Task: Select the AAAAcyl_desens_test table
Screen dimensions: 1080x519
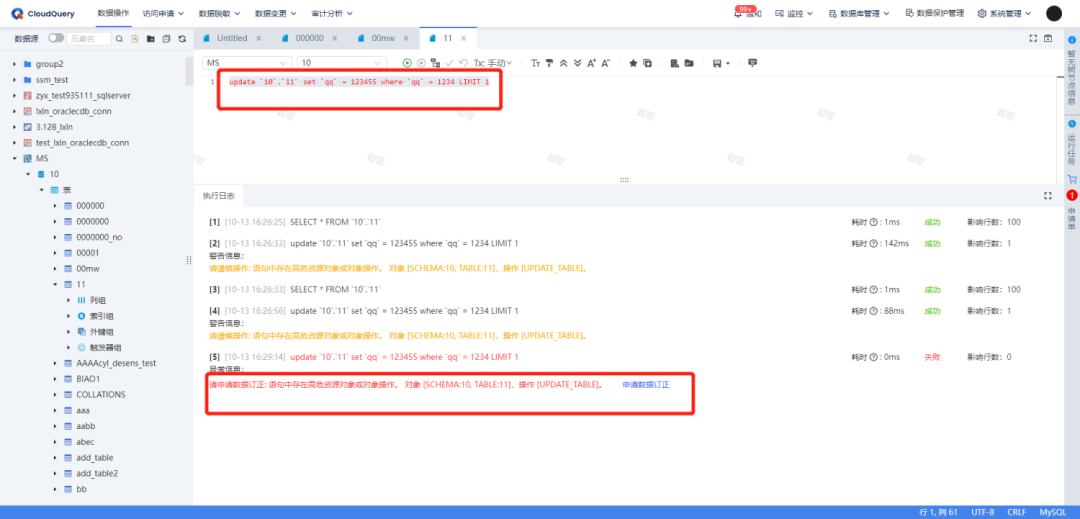Action: 114,363
